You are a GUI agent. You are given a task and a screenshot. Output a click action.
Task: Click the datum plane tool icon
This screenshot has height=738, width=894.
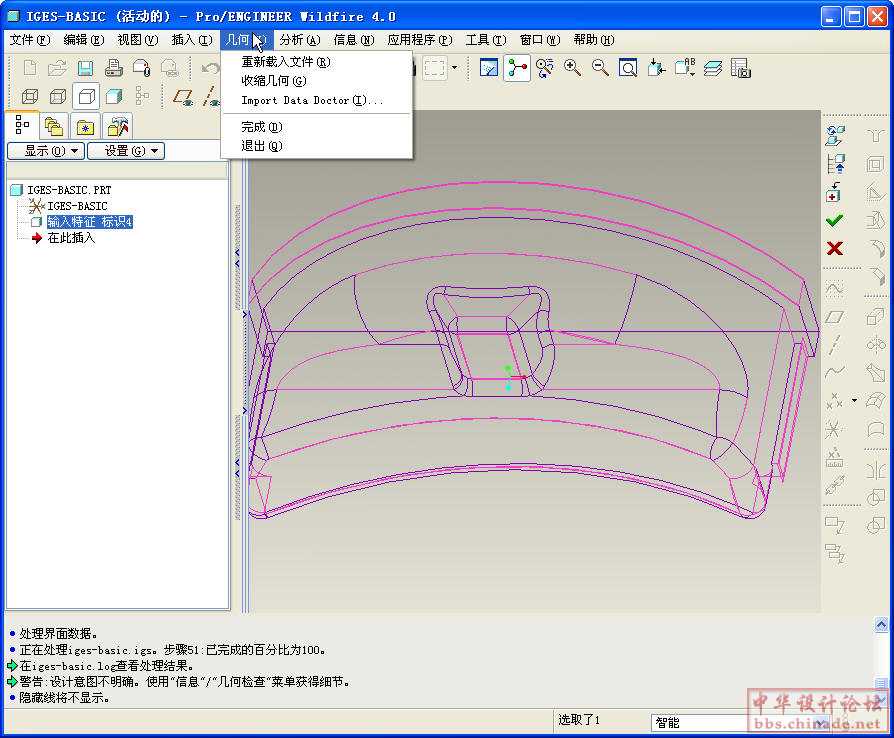835,317
